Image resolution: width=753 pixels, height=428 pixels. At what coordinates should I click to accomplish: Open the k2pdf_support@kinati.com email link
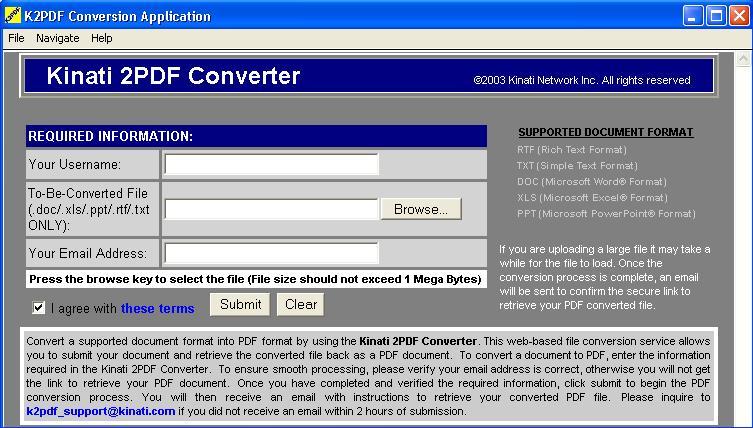[101, 411]
